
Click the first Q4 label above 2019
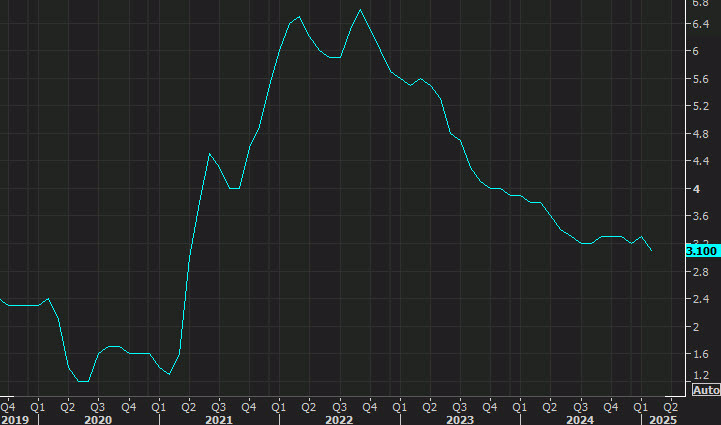tap(7, 406)
